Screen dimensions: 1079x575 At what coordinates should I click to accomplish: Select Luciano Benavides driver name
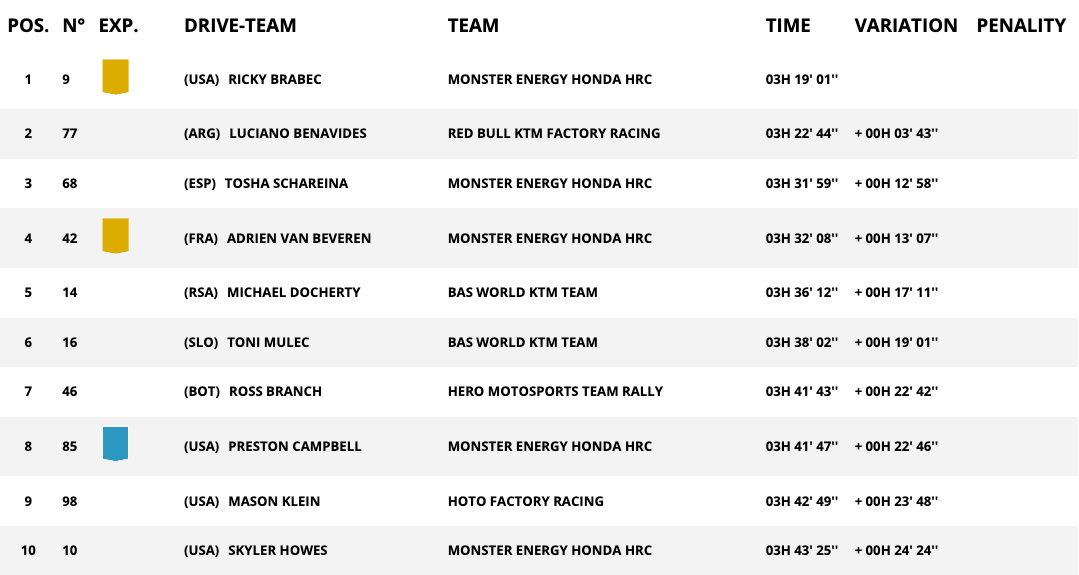(298, 133)
